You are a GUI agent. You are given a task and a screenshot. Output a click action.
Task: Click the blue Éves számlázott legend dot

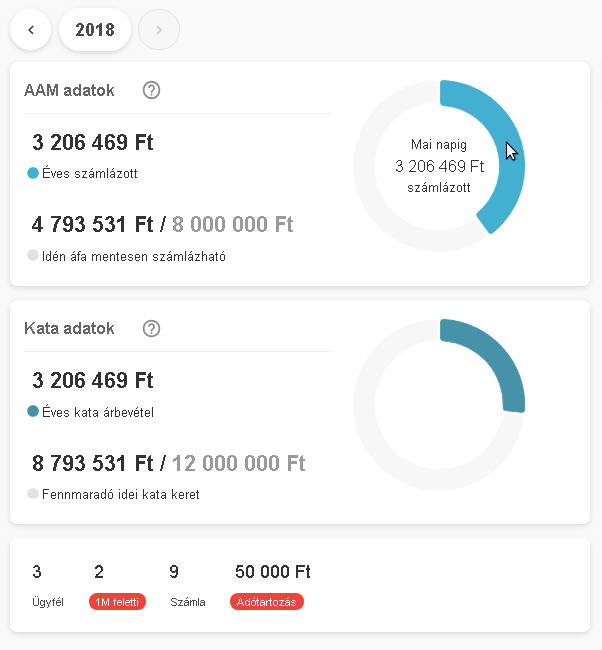click(x=33, y=173)
